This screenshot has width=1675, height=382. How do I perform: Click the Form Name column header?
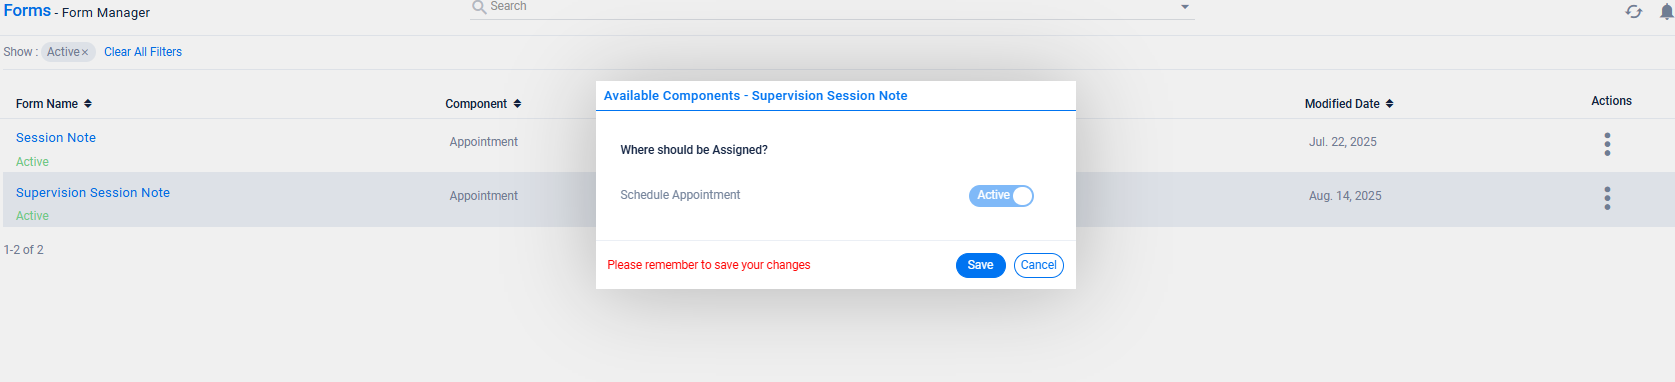point(47,104)
